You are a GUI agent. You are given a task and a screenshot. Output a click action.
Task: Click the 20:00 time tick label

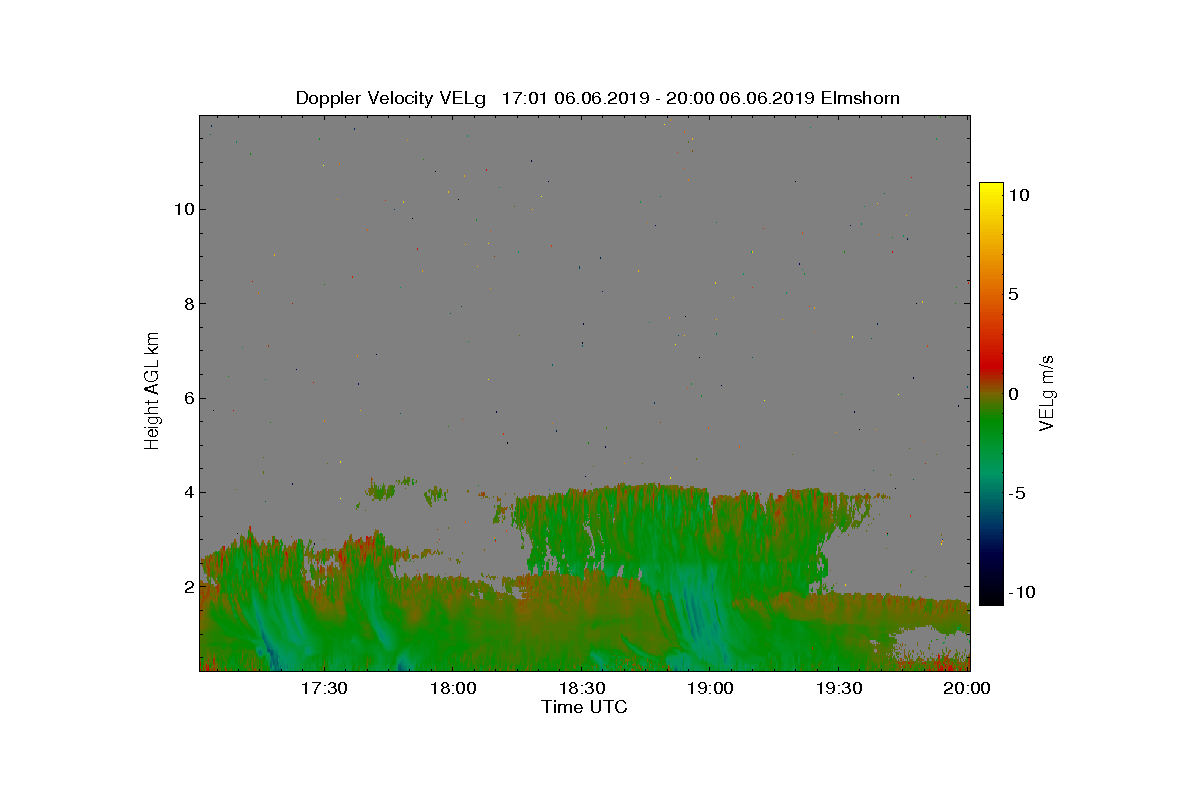[x=968, y=688]
